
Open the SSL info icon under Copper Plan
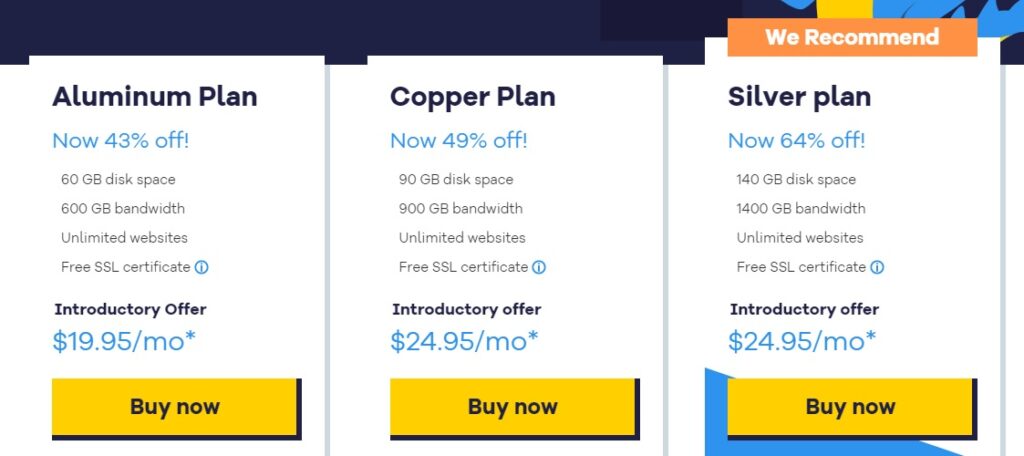539,267
